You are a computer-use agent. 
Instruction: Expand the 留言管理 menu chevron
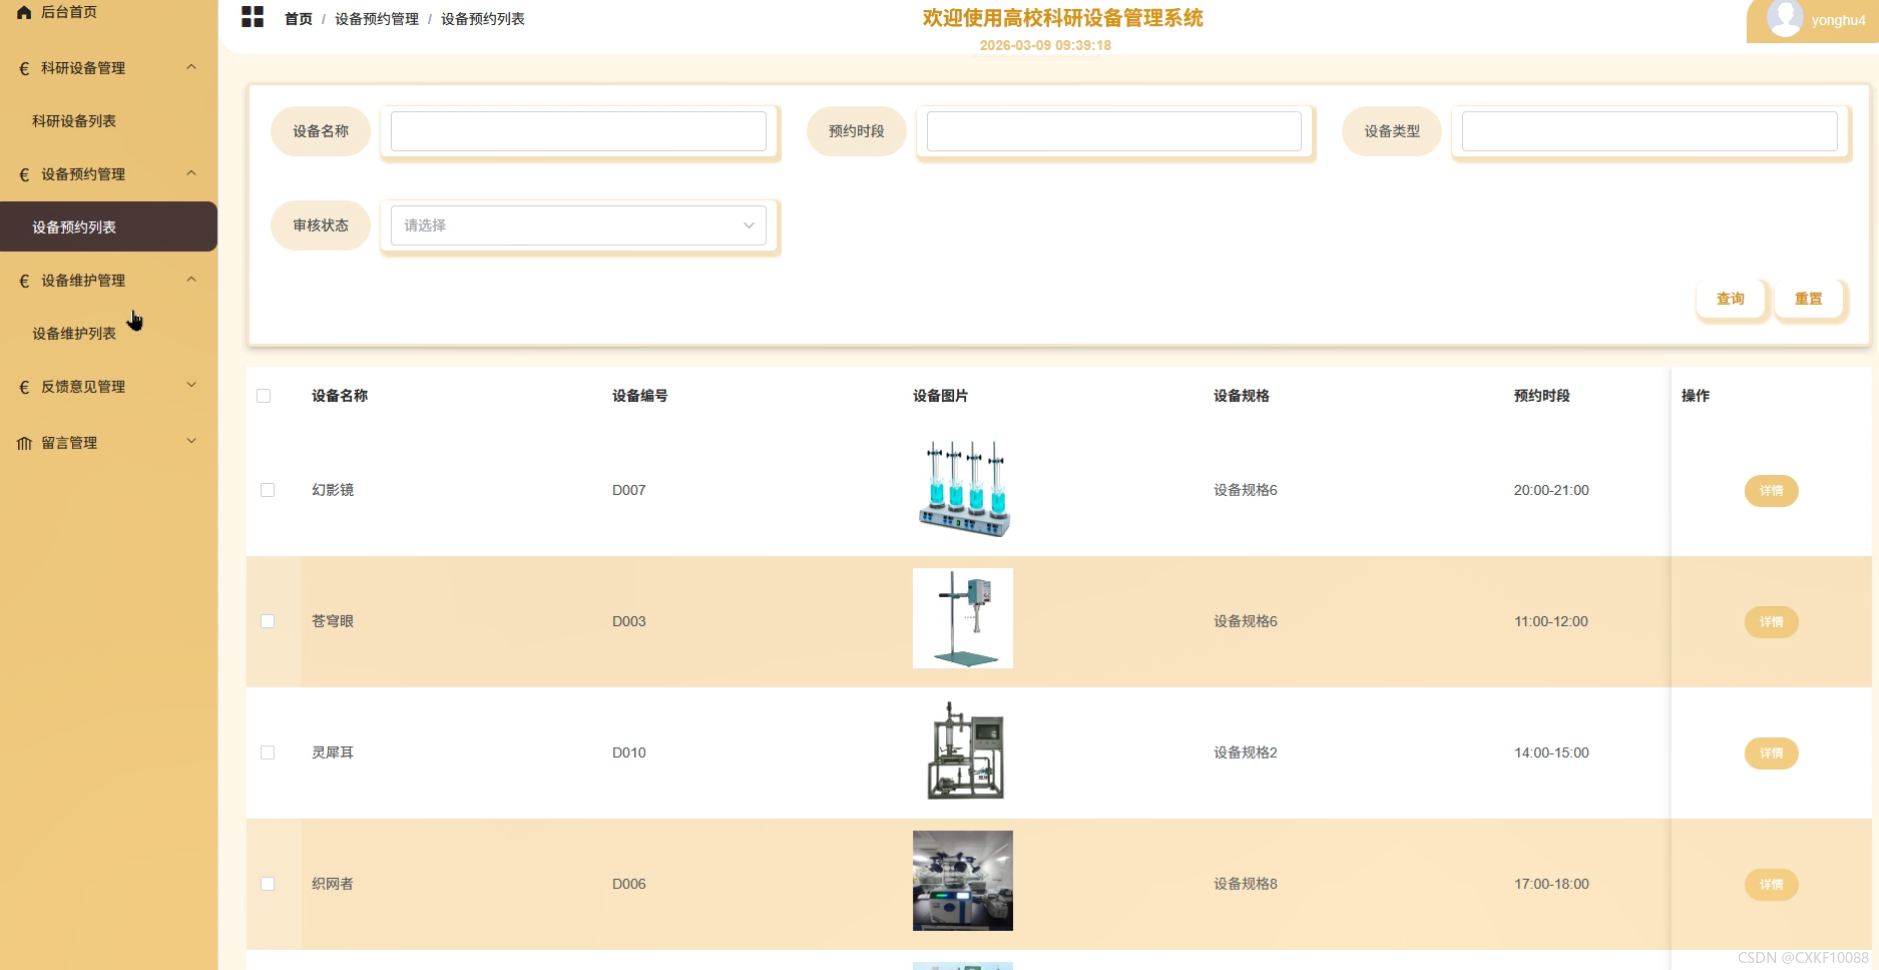click(x=191, y=442)
